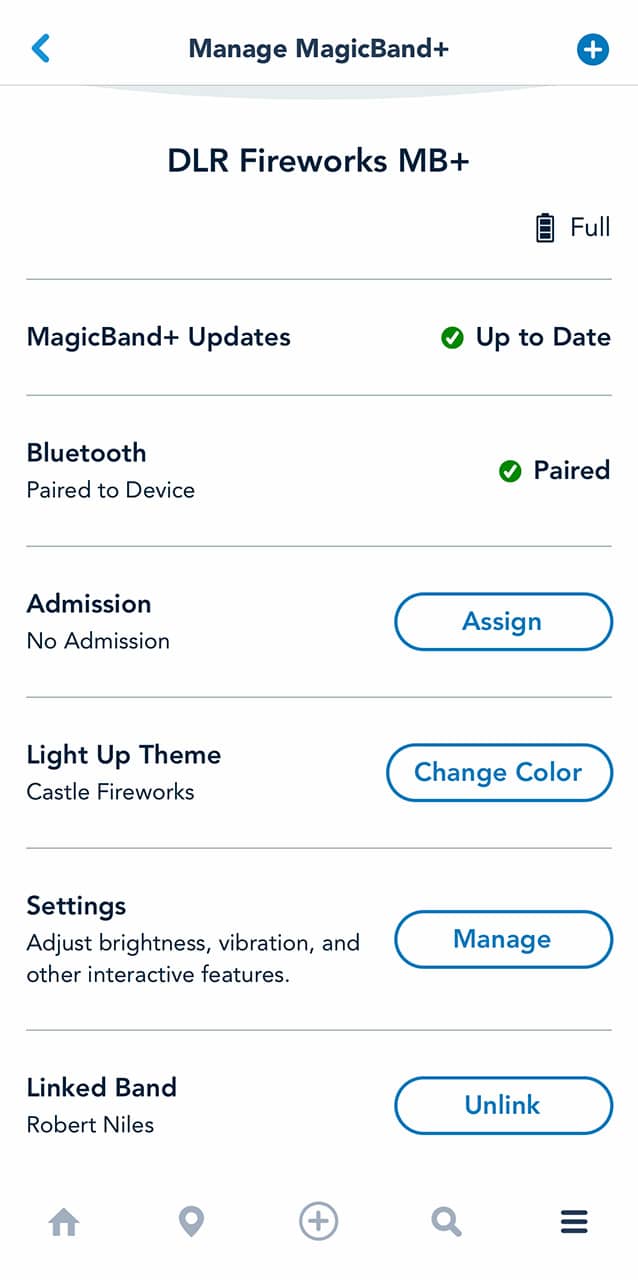Image resolution: width=638 pixels, height=1280 pixels.
Task: Tap the green Paired checkmark
Action: pos(510,471)
